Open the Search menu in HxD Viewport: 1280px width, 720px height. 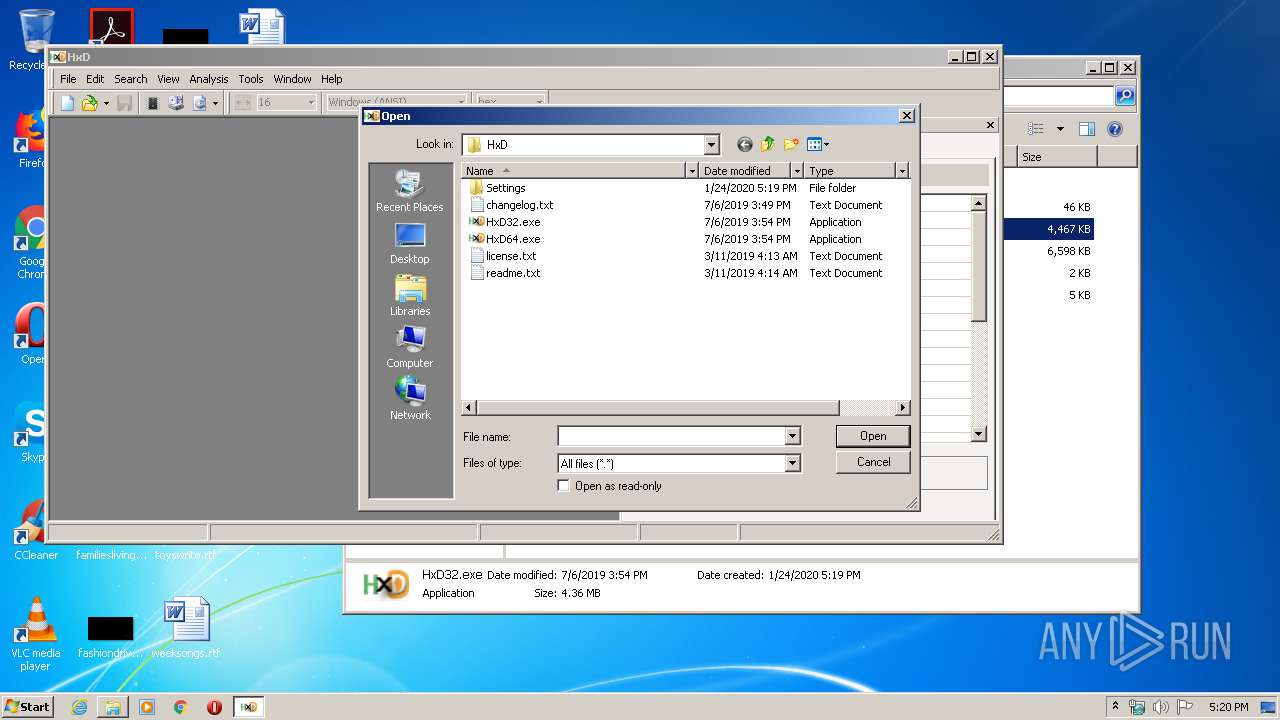pyautogui.click(x=131, y=79)
